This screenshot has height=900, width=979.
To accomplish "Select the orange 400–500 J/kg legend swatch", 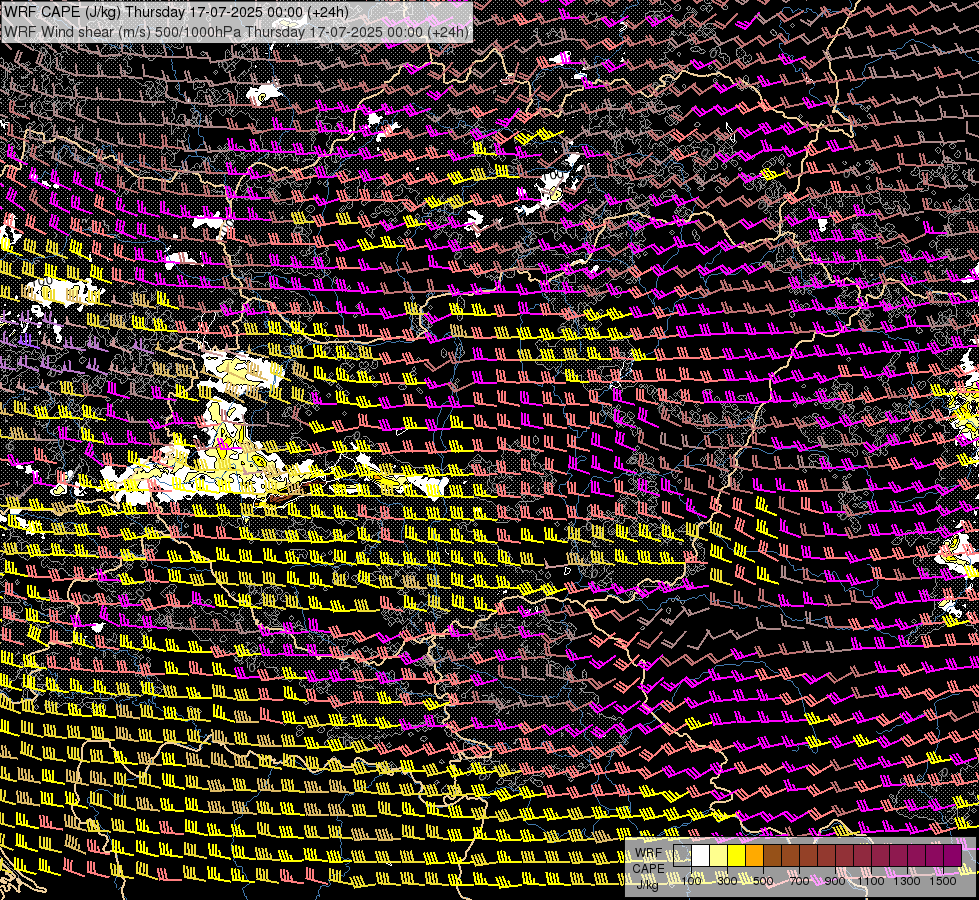I will [x=754, y=856].
